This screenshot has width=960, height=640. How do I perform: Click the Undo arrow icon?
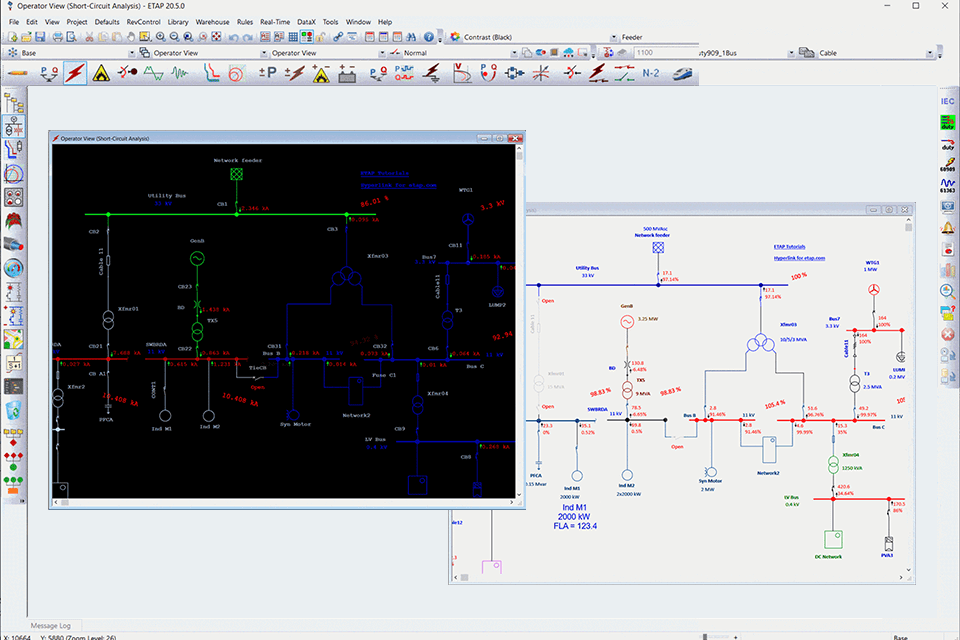coord(233,37)
